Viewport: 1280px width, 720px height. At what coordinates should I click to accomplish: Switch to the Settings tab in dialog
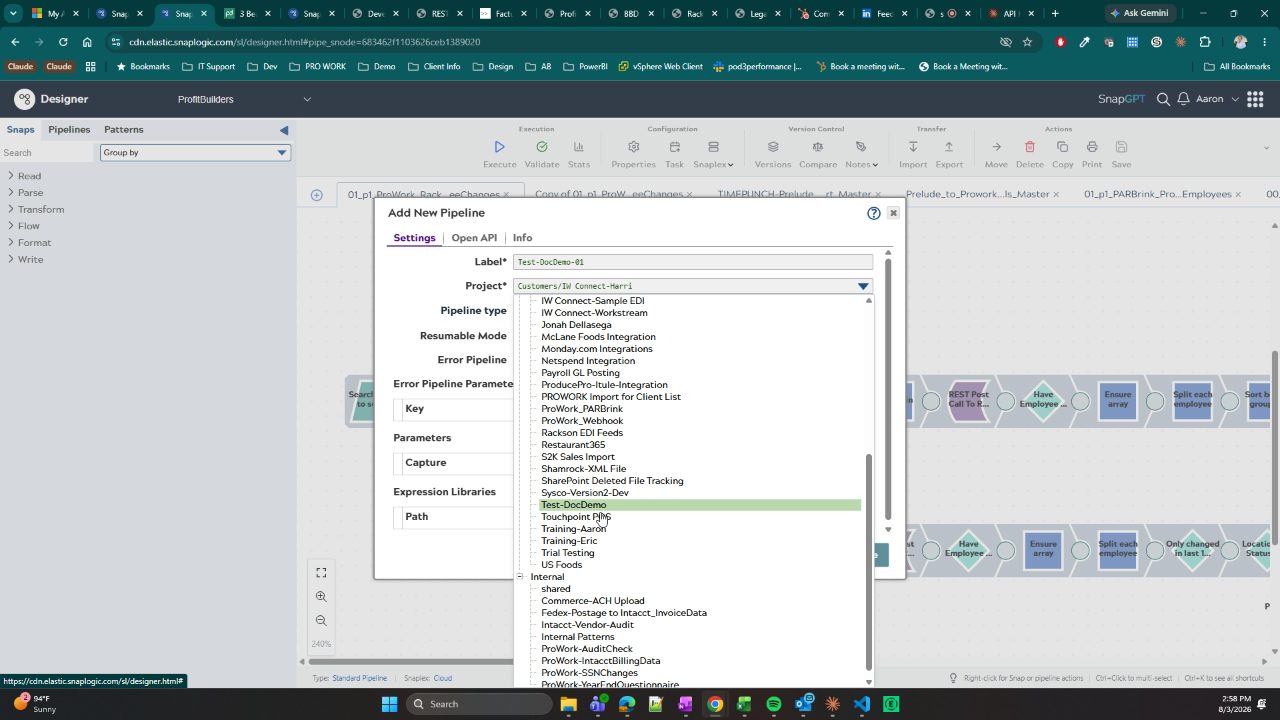click(414, 238)
